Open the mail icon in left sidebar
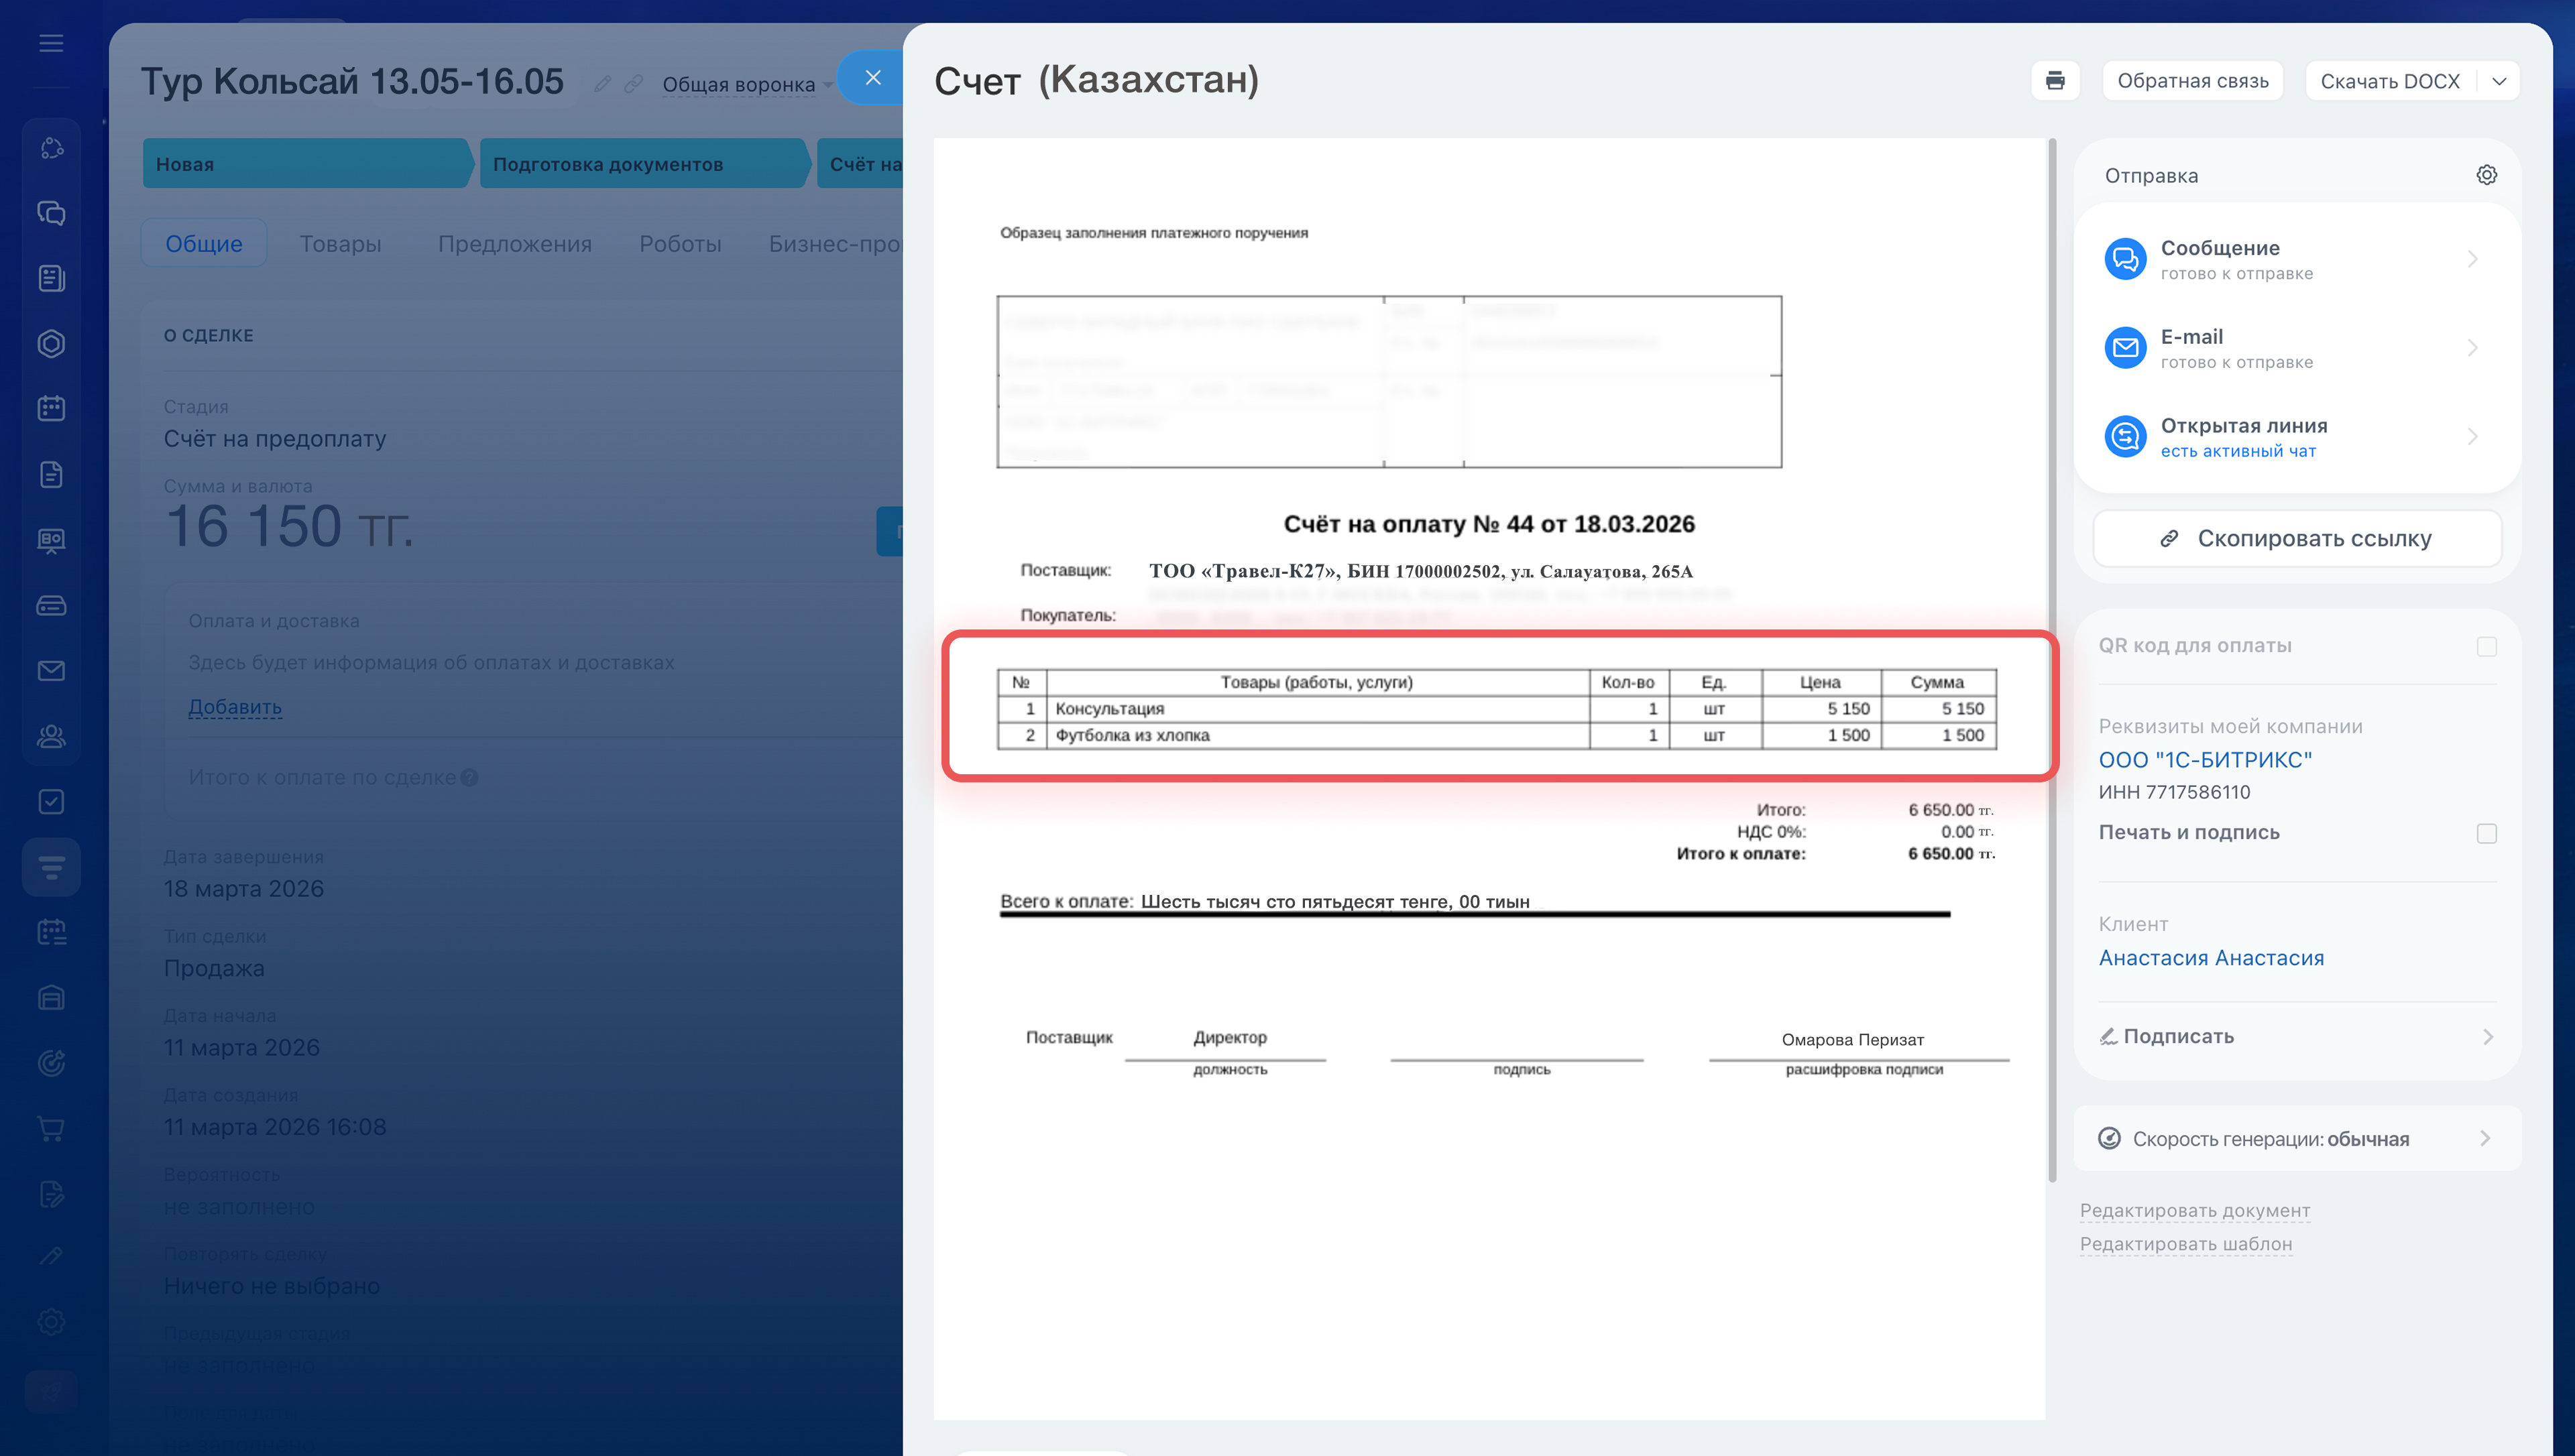The height and width of the screenshot is (1456, 2575). (x=51, y=670)
